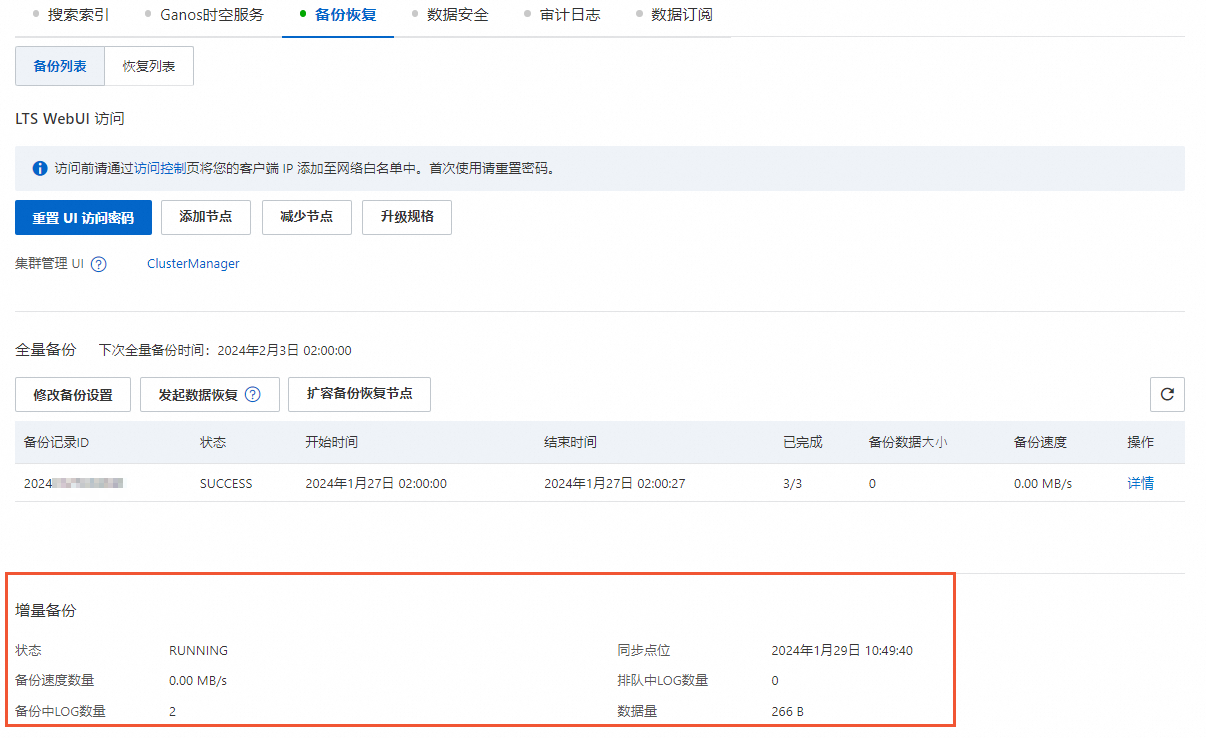Screen dimensions: 1206x738
Task: Click the 排队中LOG数量 label
Action: tap(663, 681)
